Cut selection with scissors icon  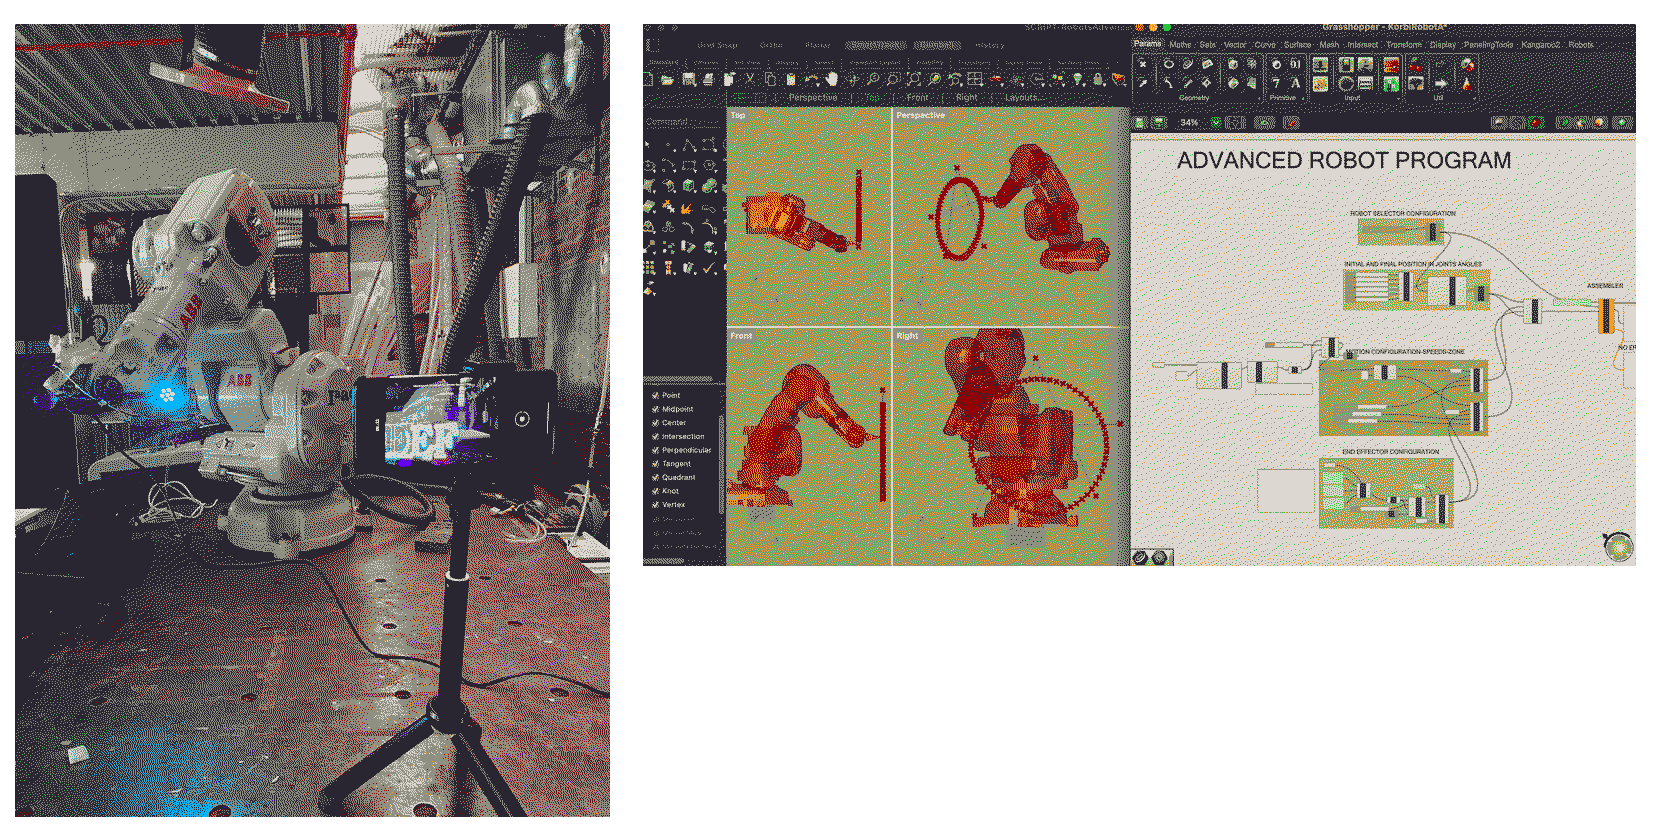(750, 80)
